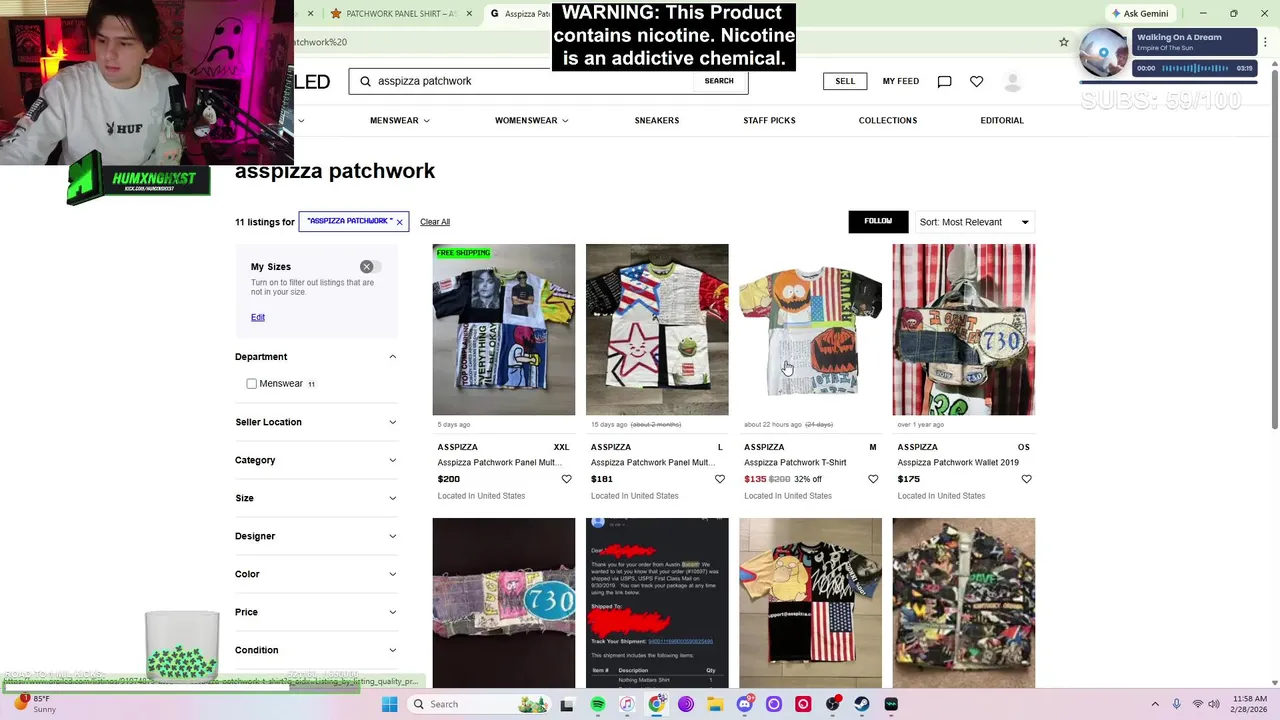Favorite the $135 Patchwork T-Shirt listing
This screenshot has height=720, width=1280.
pyautogui.click(x=873, y=479)
